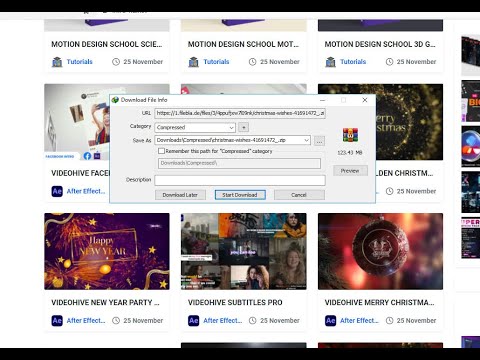Viewport: 480px width, 360px height.
Task: Click Tutorials icon on Motion Design School 3D card
Action: point(330,62)
